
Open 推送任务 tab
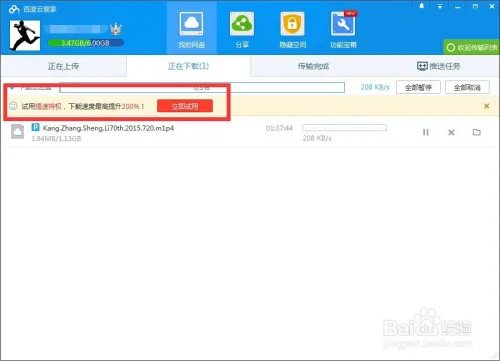[438, 66]
